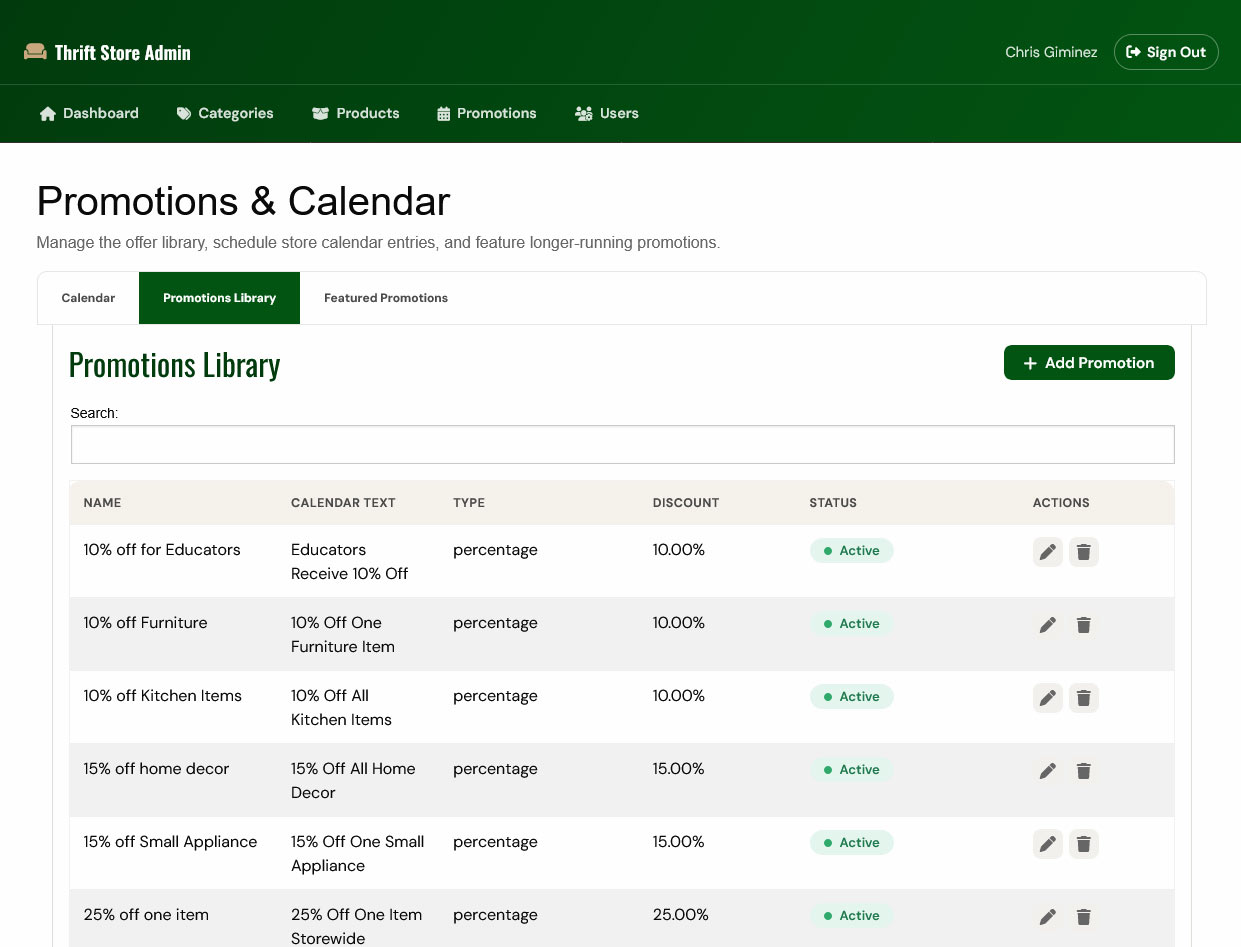Image resolution: width=1241 pixels, height=947 pixels.
Task: Click 'Educators Receive 10% Off' calendar text
Action: 350,562
